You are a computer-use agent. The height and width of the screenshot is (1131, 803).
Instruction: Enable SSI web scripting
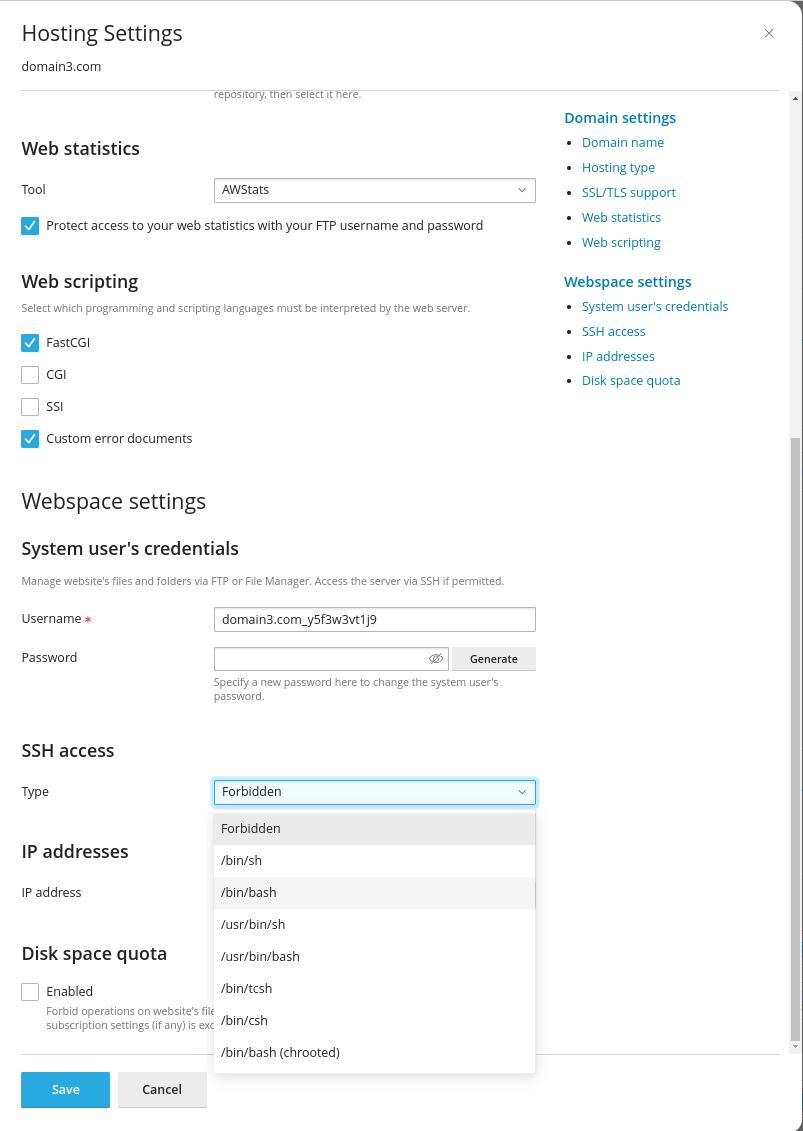pos(30,406)
